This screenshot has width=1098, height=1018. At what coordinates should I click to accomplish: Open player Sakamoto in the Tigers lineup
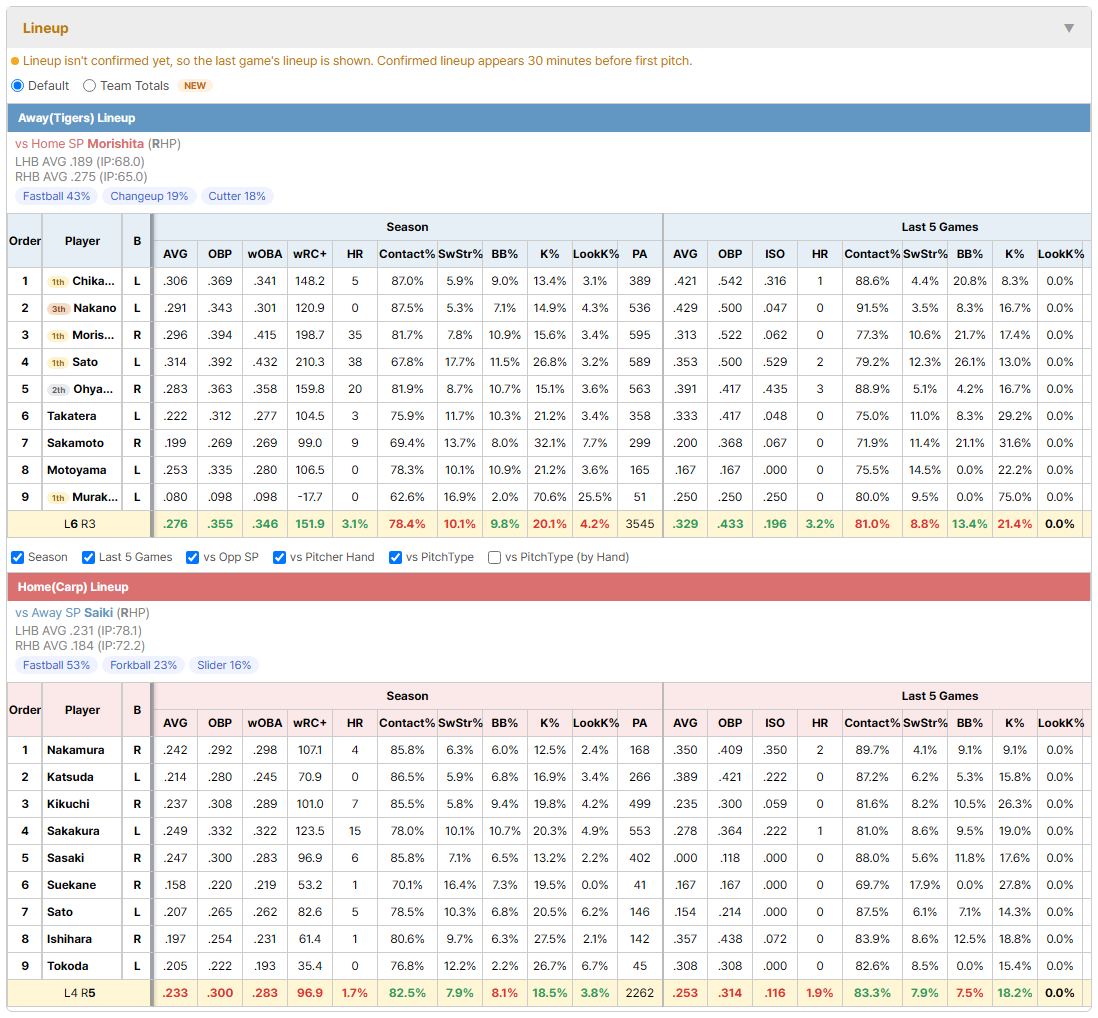[75, 443]
